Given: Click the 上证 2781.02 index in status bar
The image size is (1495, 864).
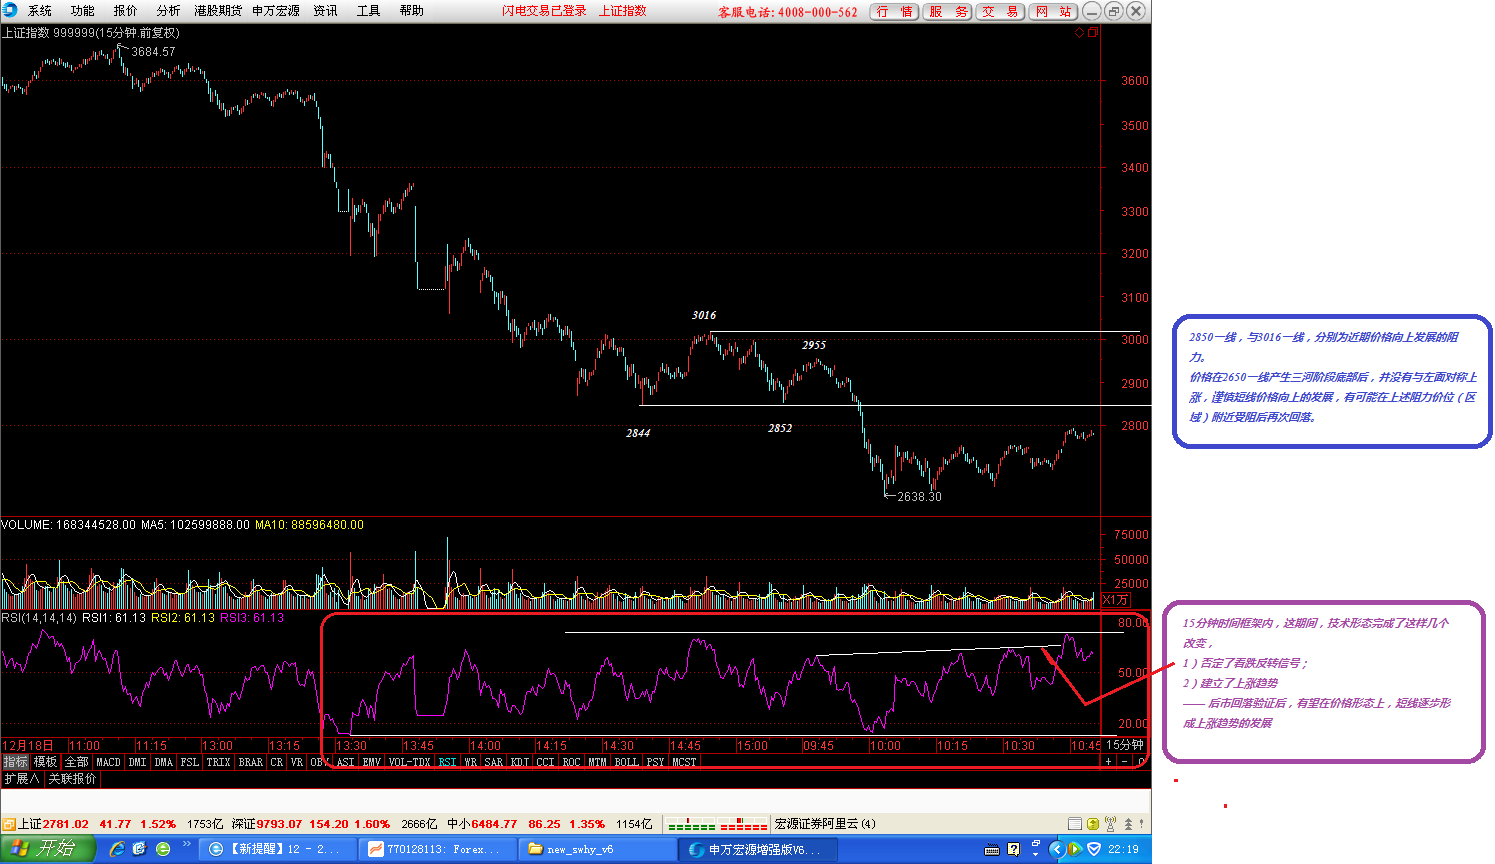Looking at the screenshot, I should [54, 824].
